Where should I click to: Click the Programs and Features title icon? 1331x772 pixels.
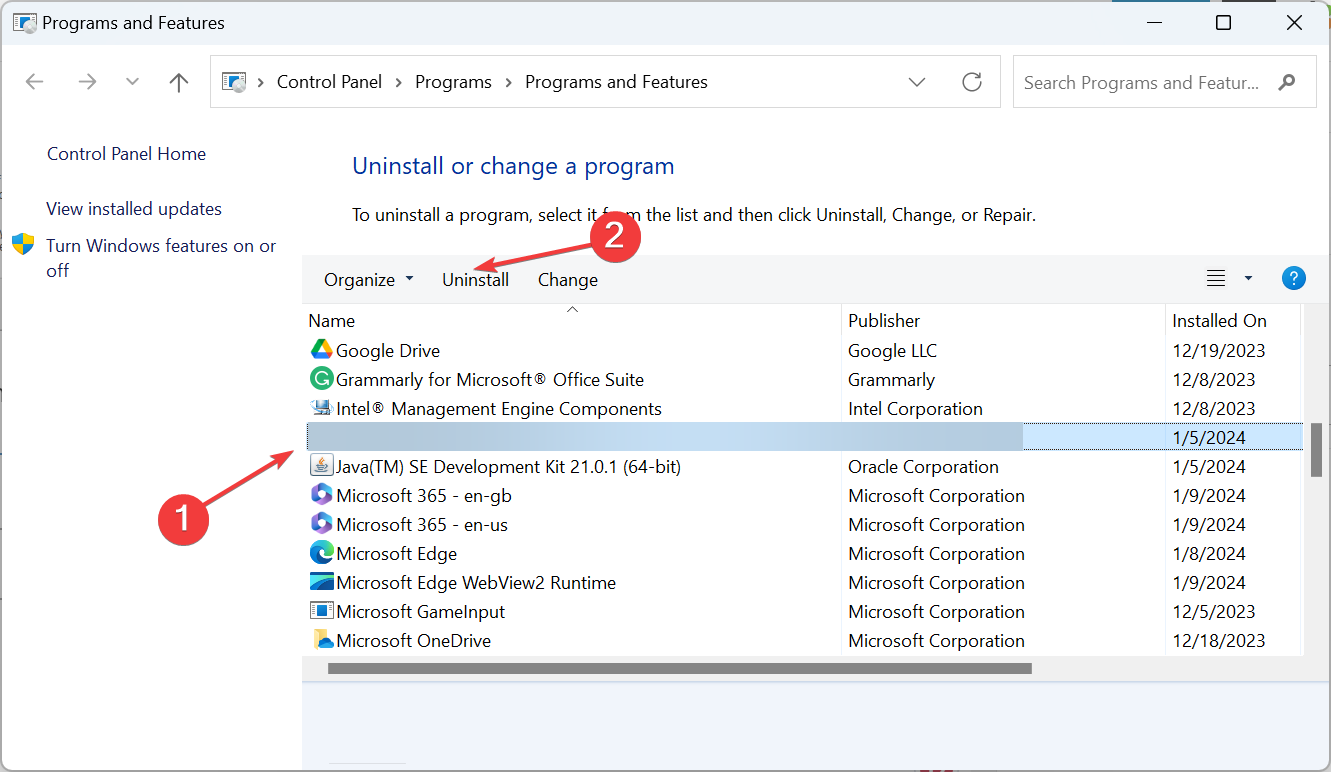[24, 22]
